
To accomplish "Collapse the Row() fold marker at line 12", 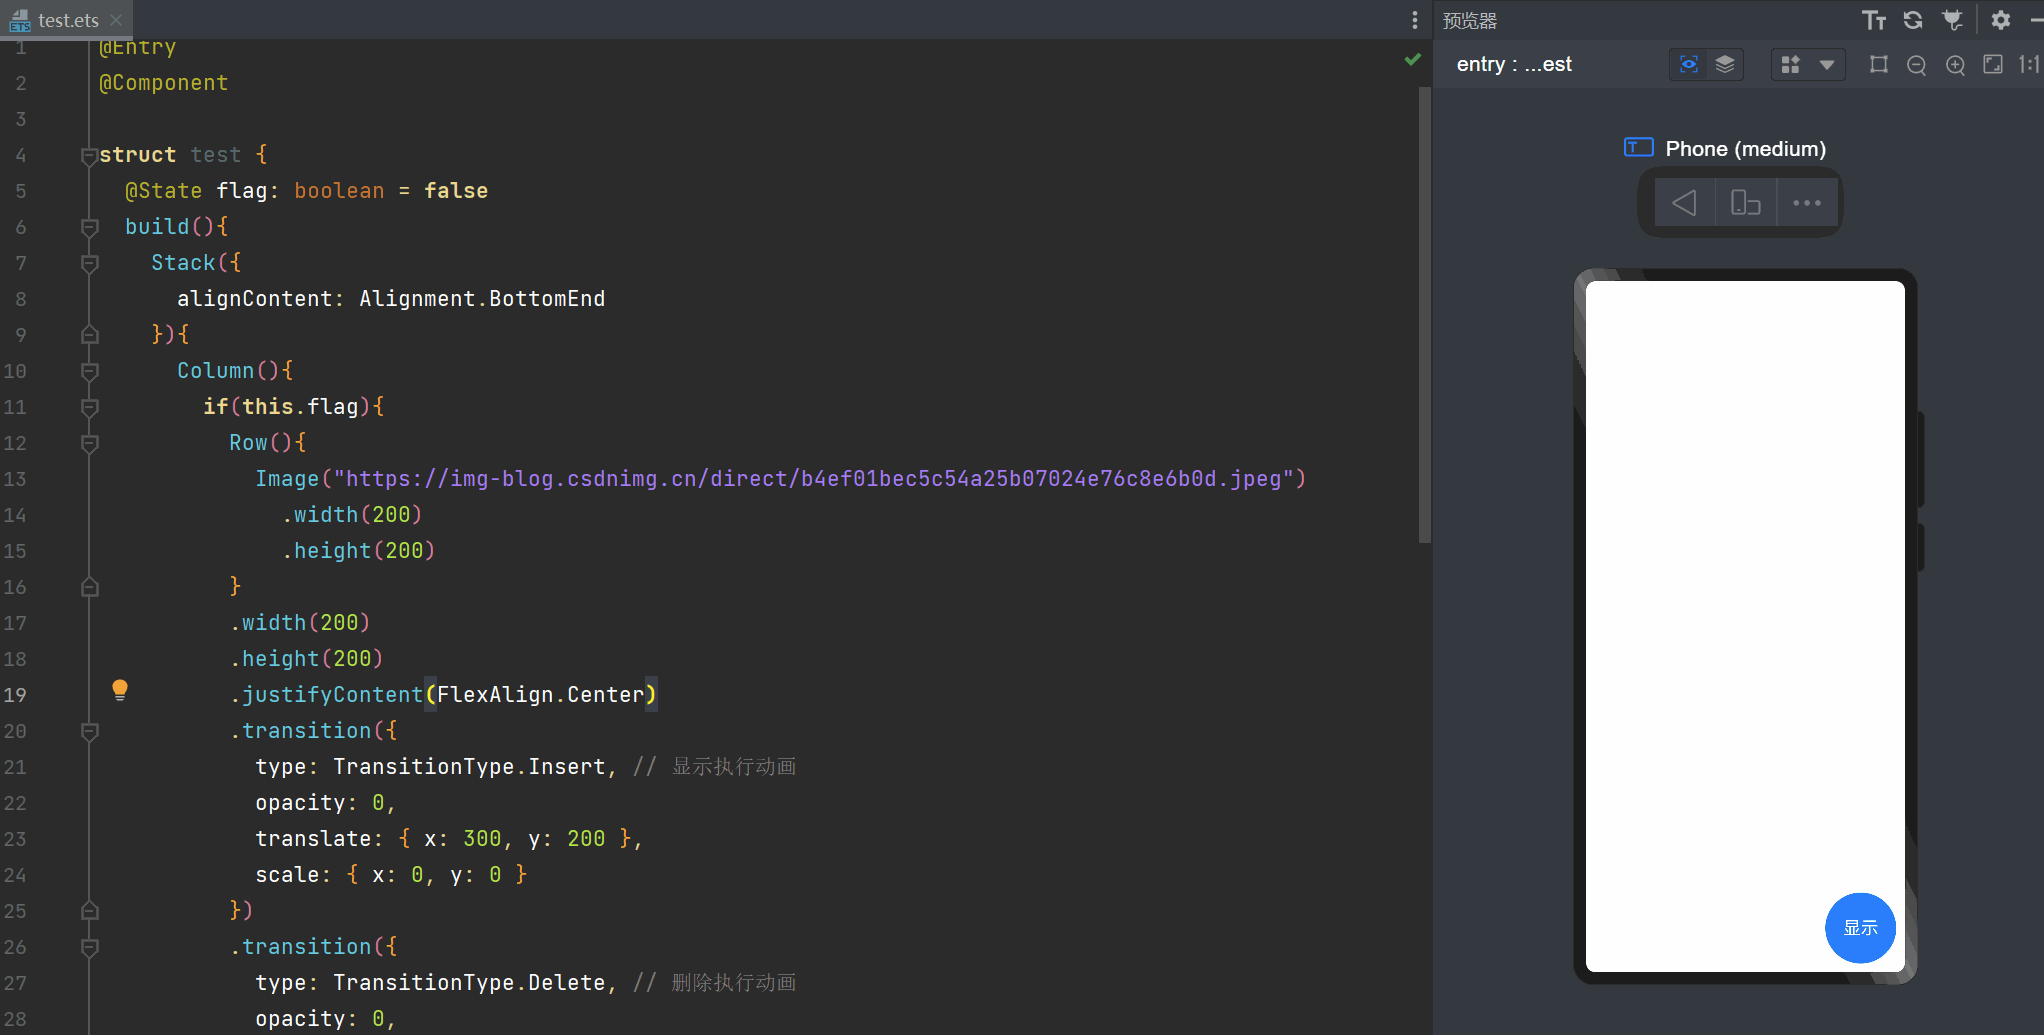I will pos(89,443).
